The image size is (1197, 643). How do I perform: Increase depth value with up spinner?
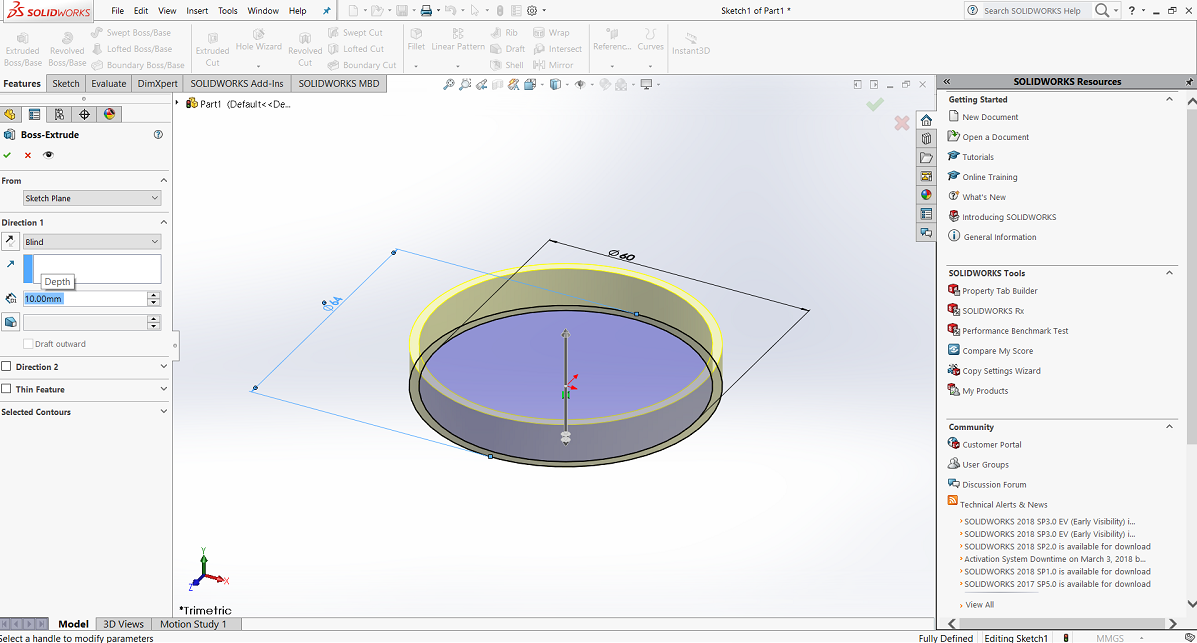153,296
